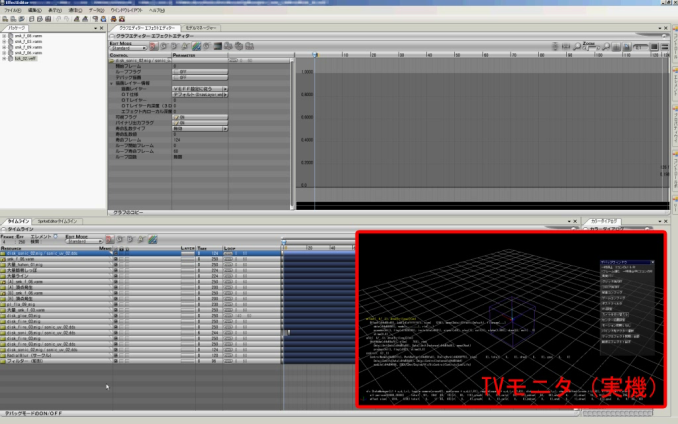Viewport: 678px width, 424px height.
Task: Expand the first package tree item
Action: [x=4, y=35]
